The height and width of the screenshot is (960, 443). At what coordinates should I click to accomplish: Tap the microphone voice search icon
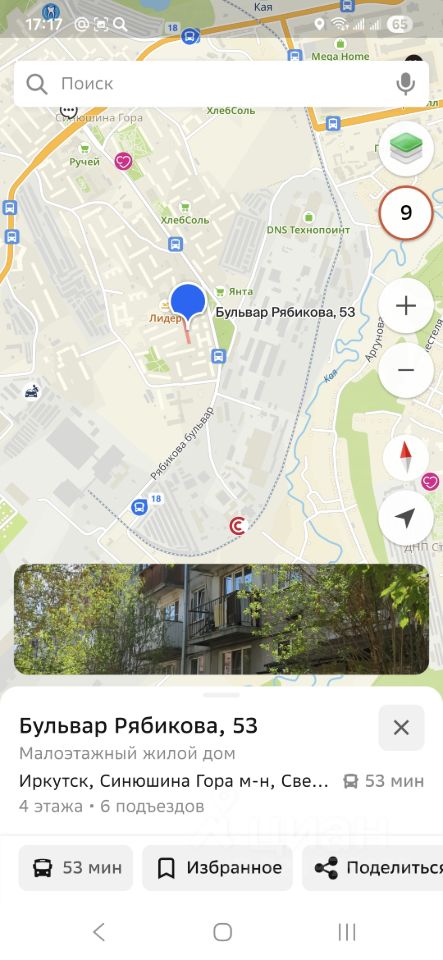tap(405, 83)
